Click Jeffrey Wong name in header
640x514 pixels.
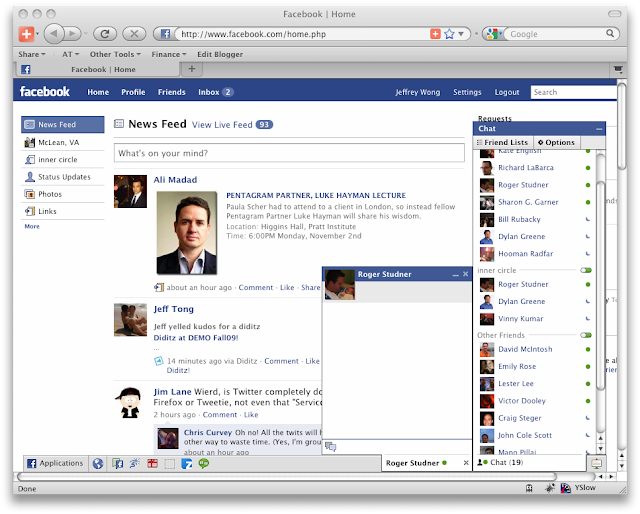pyautogui.click(x=418, y=92)
